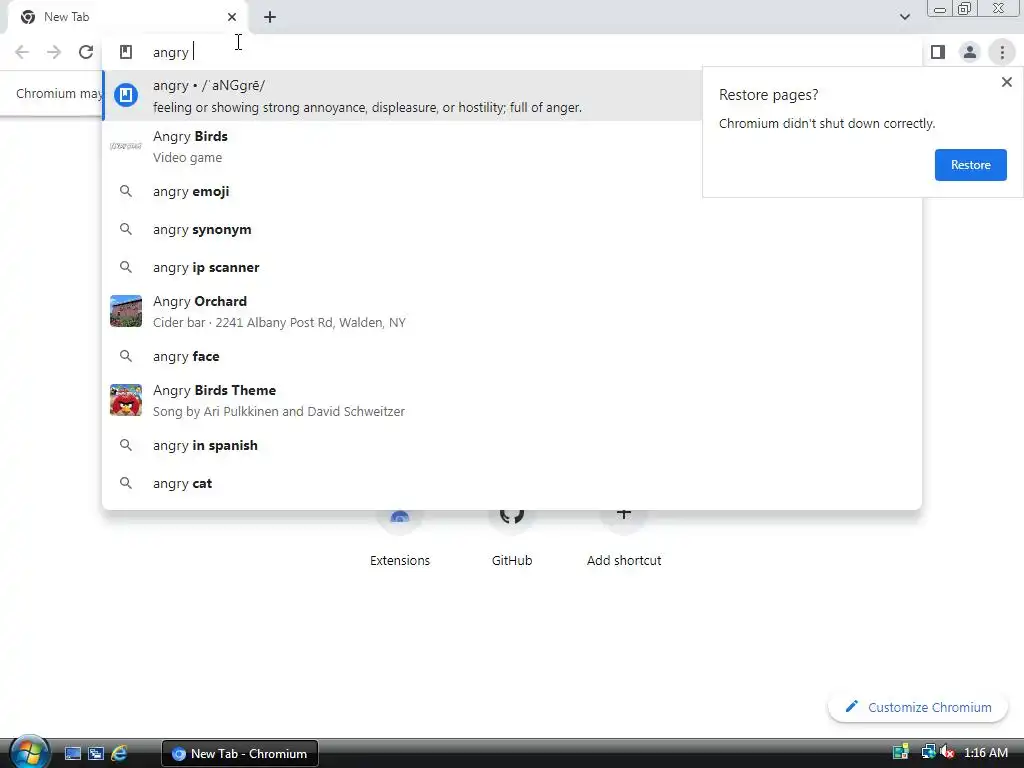Screen dimensions: 1024x768
Task: Click the Angry Orchard thumbnail image
Action: click(x=126, y=311)
